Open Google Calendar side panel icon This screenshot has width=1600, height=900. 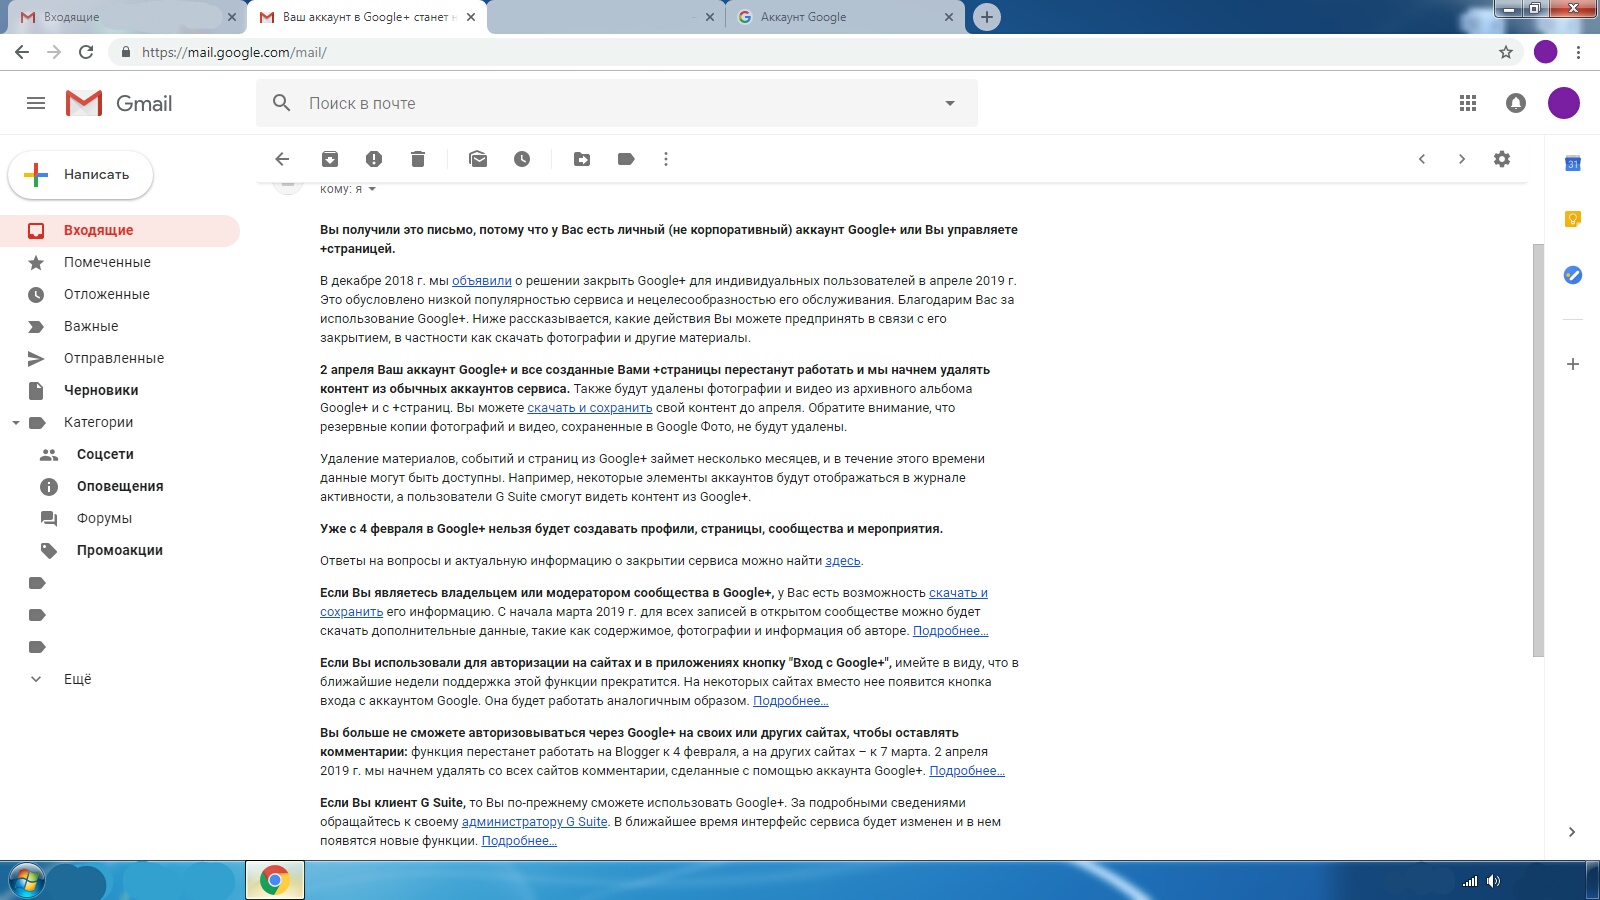pyautogui.click(x=1573, y=163)
